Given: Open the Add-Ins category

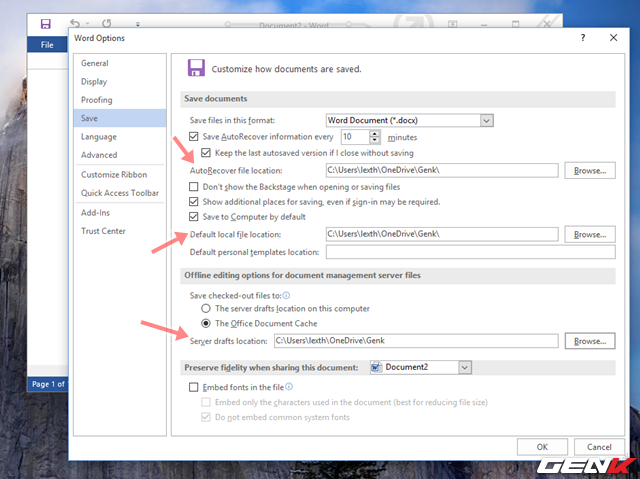Looking at the screenshot, I should tap(120, 213).
